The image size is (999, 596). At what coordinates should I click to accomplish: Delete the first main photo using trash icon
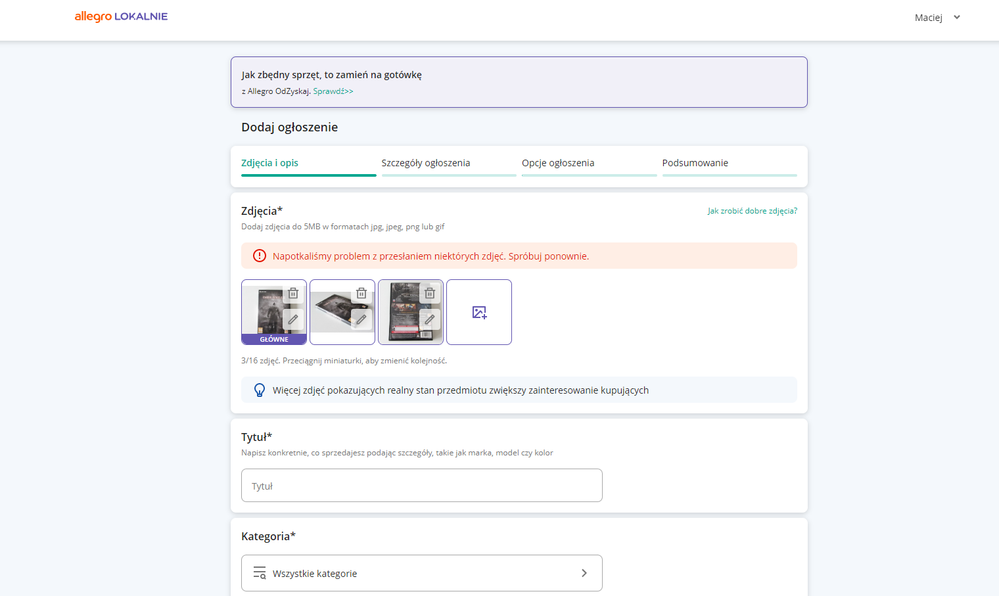pyautogui.click(x=293, y=293)
